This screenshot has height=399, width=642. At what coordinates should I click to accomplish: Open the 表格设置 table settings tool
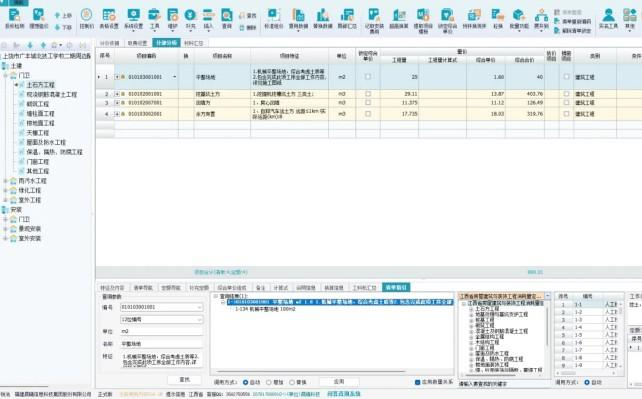(109, 15)
